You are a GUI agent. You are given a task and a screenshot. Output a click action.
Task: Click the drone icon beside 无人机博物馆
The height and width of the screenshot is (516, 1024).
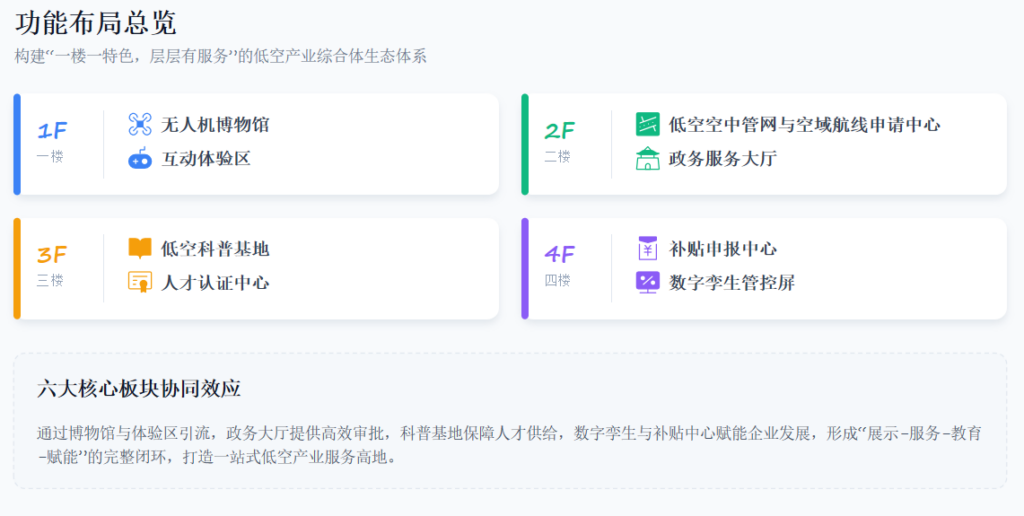140,125
